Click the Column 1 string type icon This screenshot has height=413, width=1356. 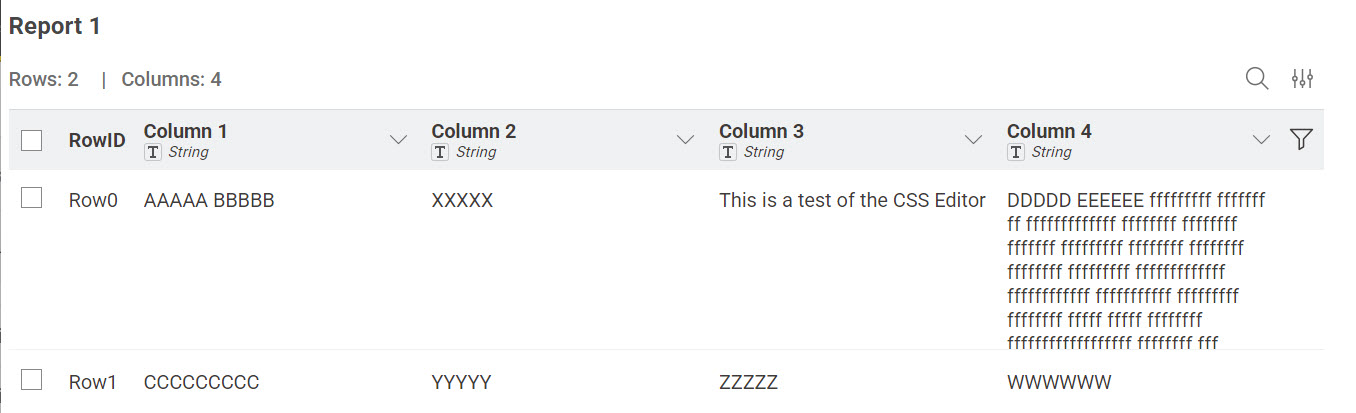[153, 152]
